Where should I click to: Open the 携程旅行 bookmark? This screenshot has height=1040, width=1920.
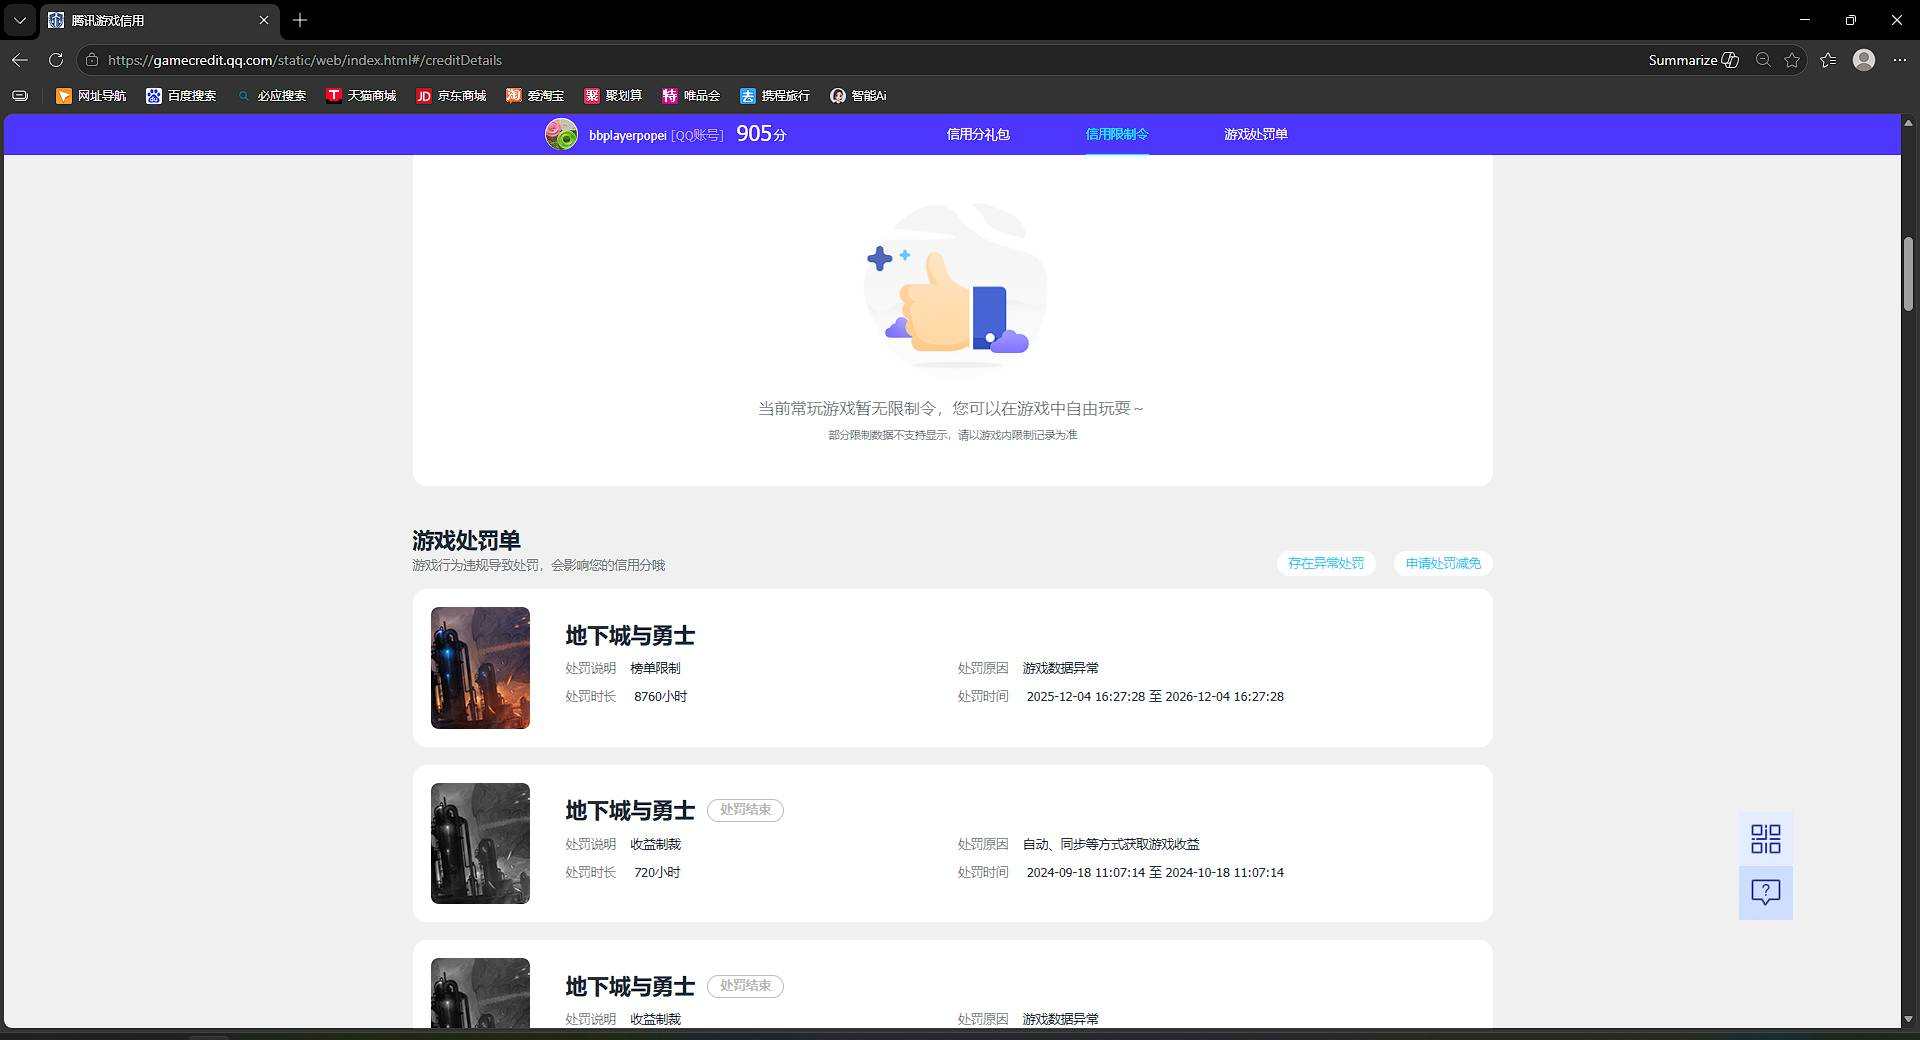775,96
